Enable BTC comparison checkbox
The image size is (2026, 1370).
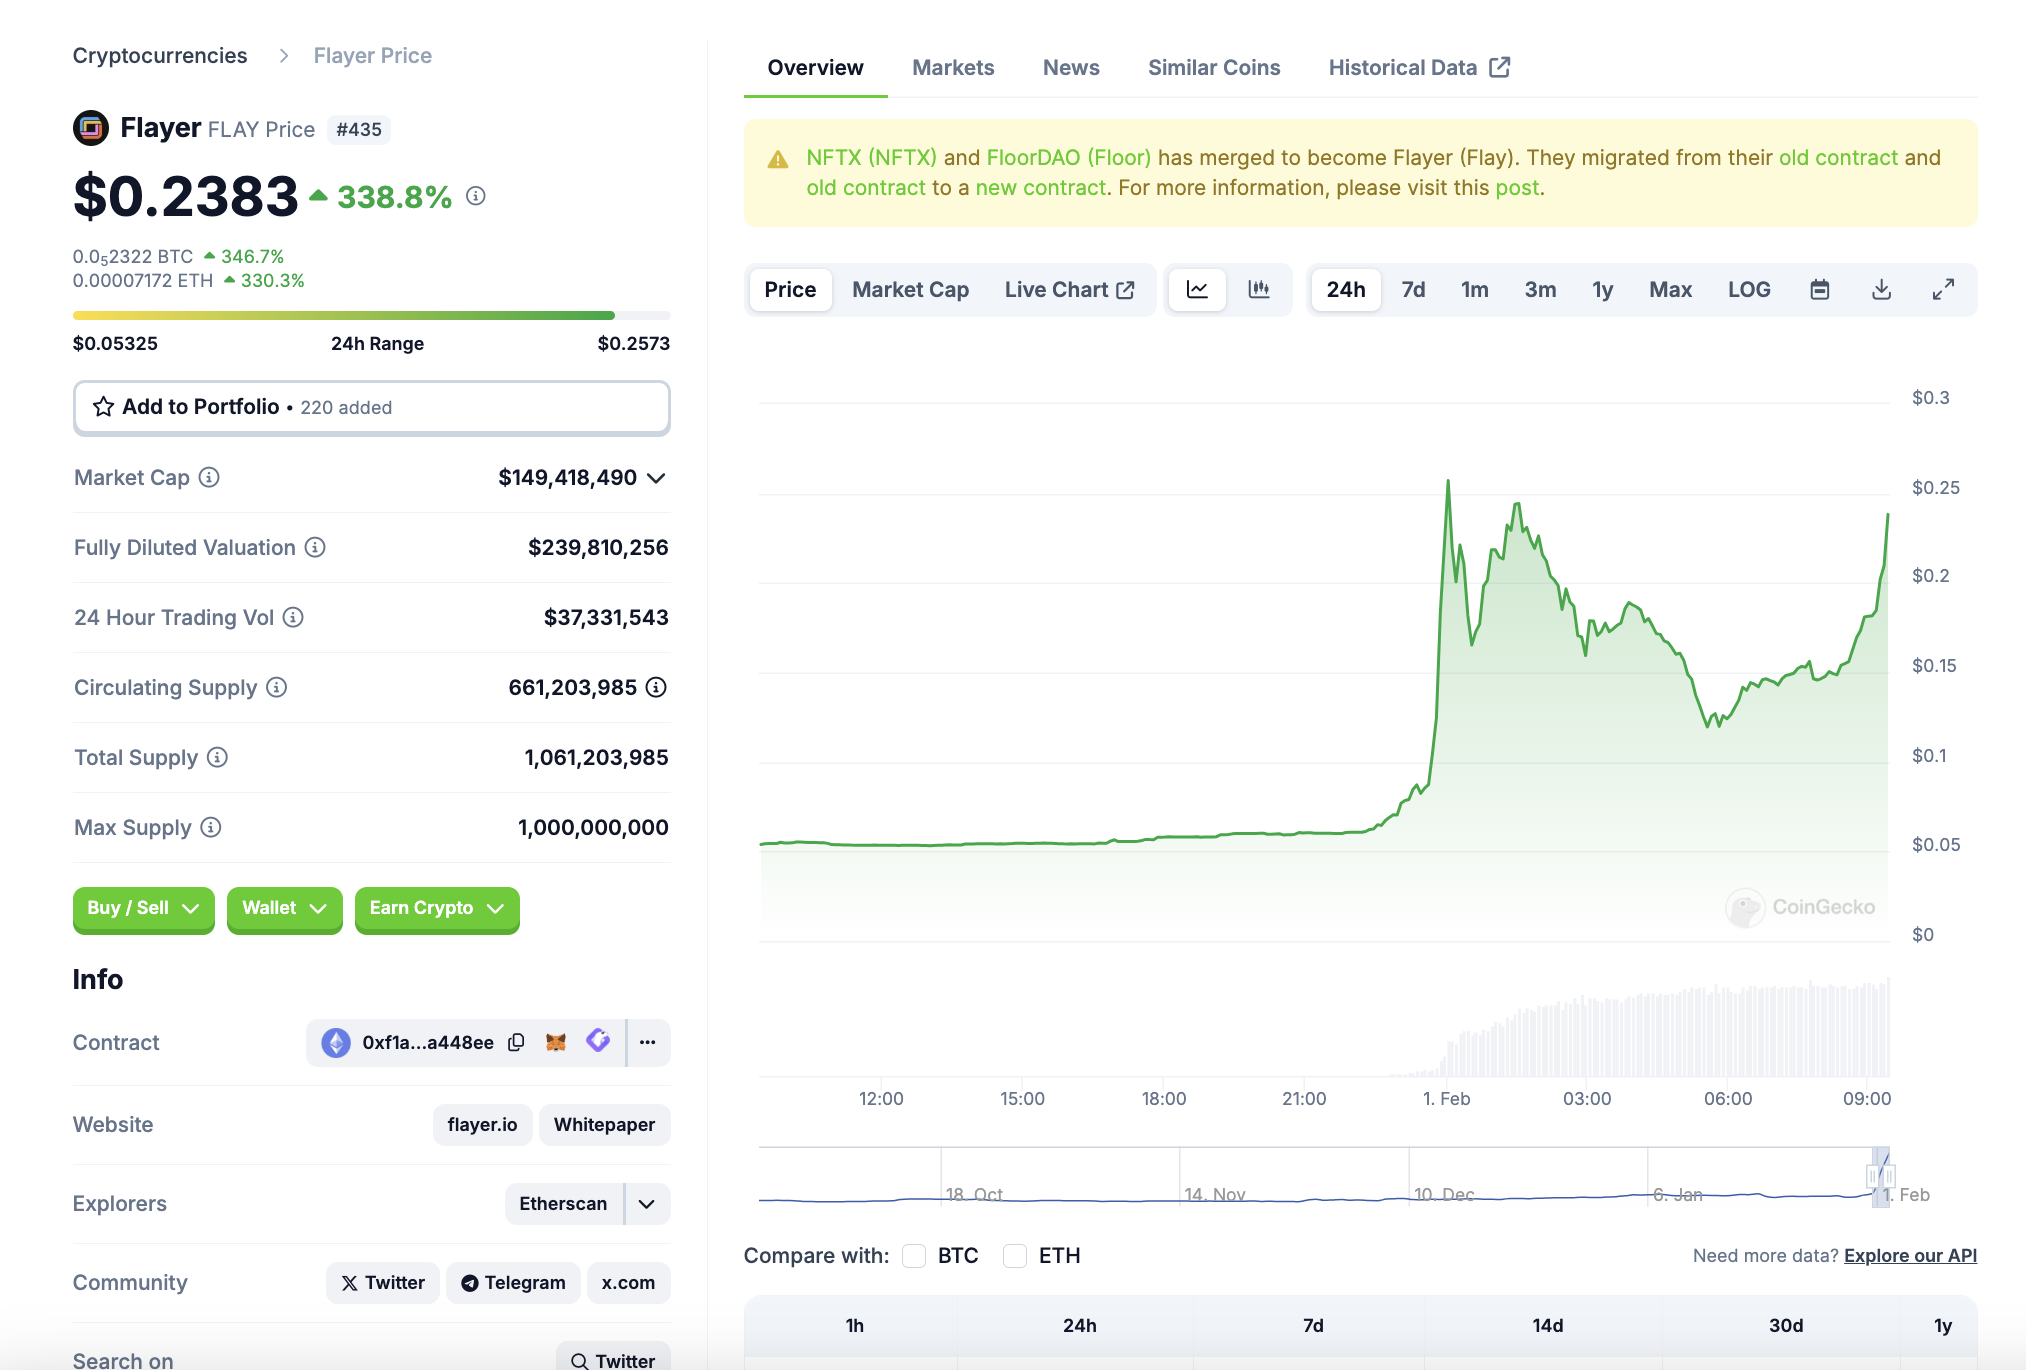pos(914,1256)
